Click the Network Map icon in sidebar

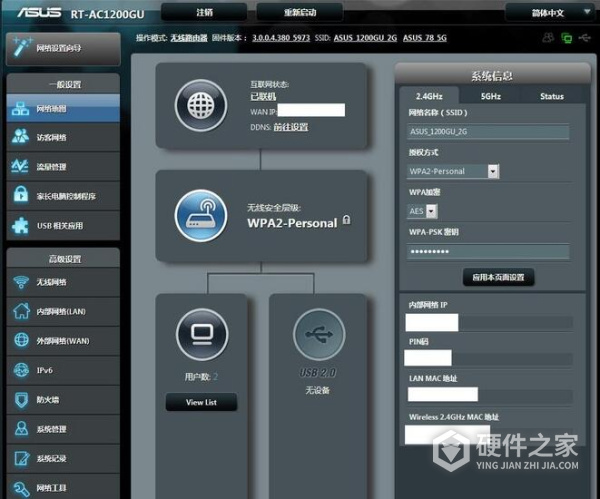(20, 109)
